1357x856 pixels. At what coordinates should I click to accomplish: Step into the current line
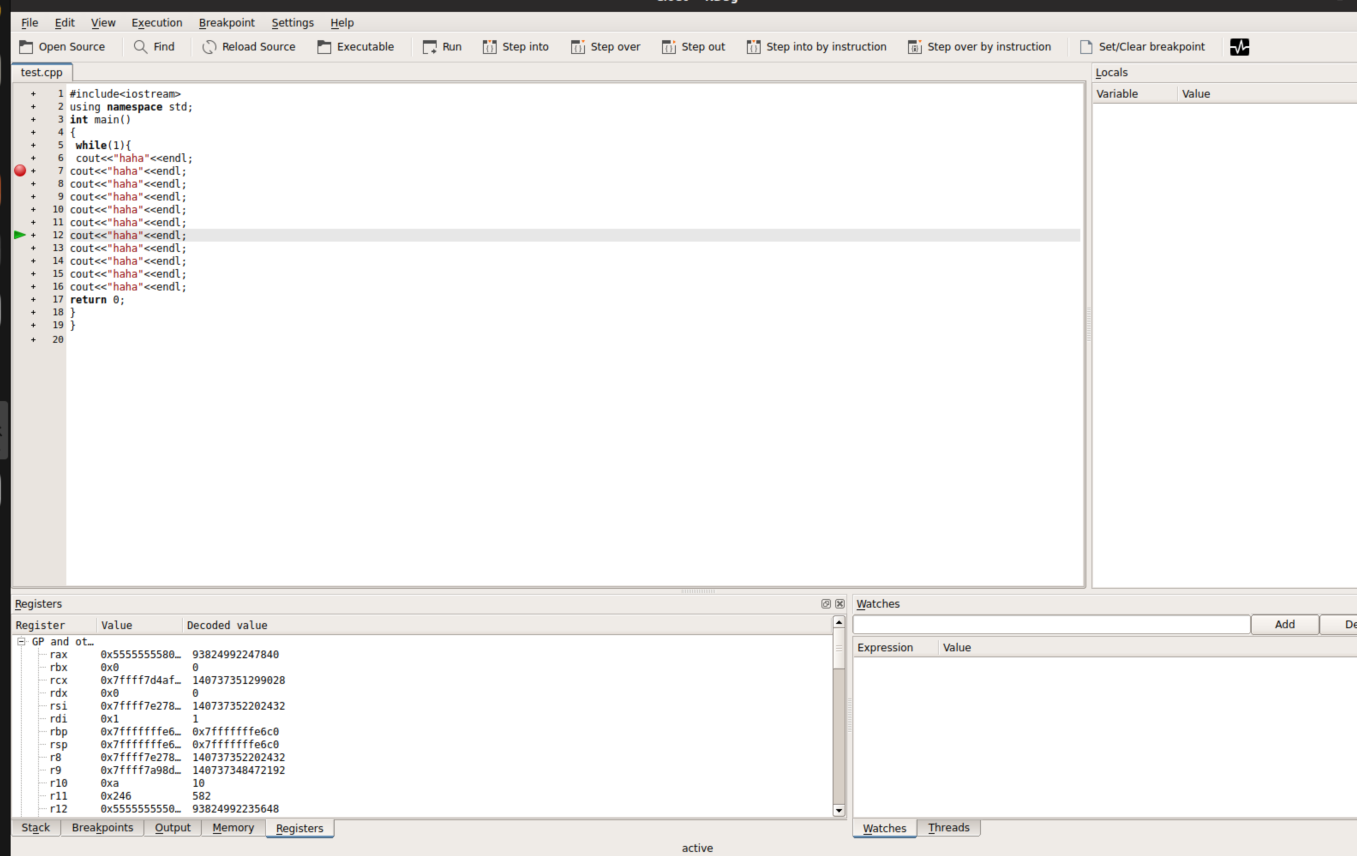coord(516,47)
